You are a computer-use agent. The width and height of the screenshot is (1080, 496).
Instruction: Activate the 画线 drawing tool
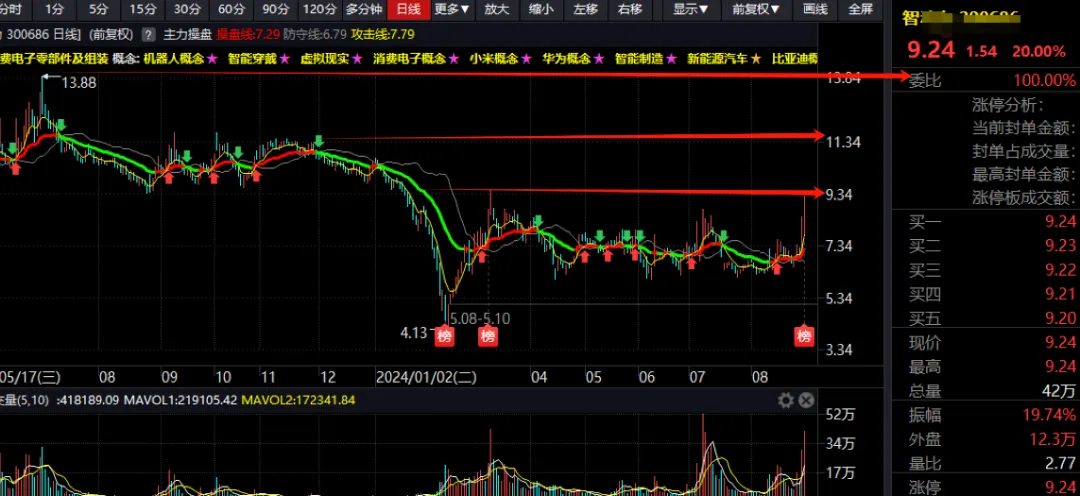pyautogui.click(x=816, y=9)
